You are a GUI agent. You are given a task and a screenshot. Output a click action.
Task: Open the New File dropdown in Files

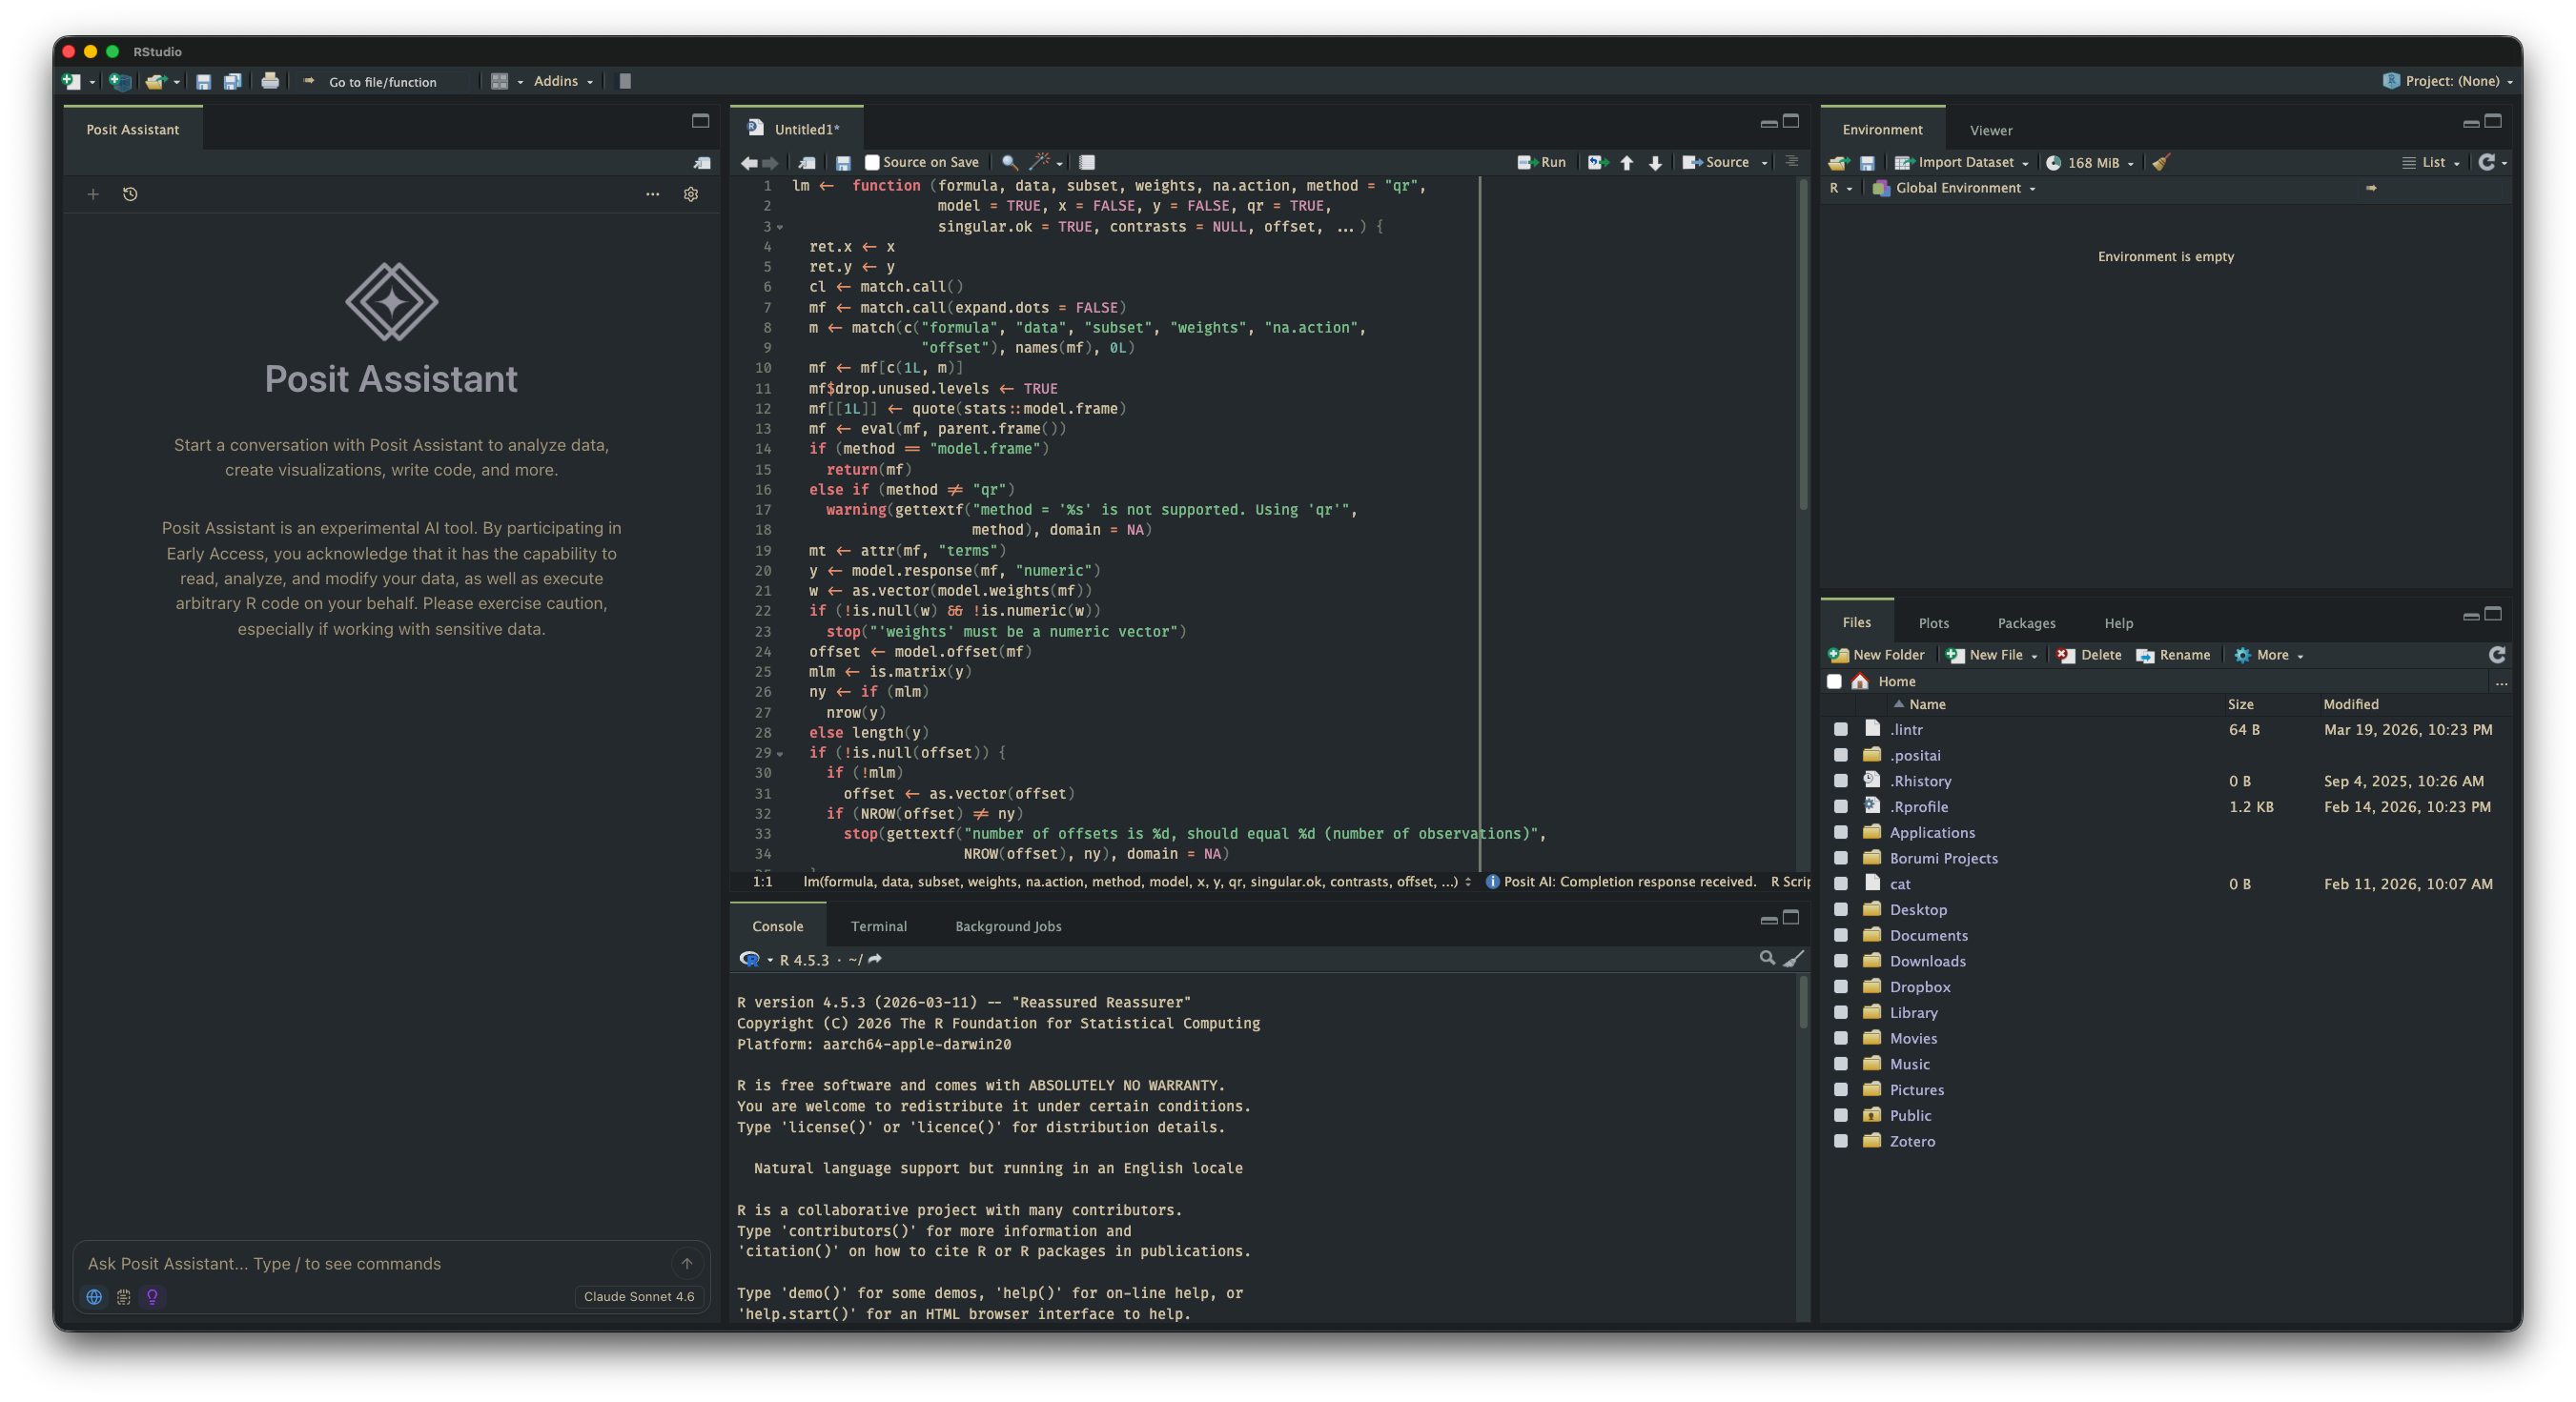point(1991,655)
